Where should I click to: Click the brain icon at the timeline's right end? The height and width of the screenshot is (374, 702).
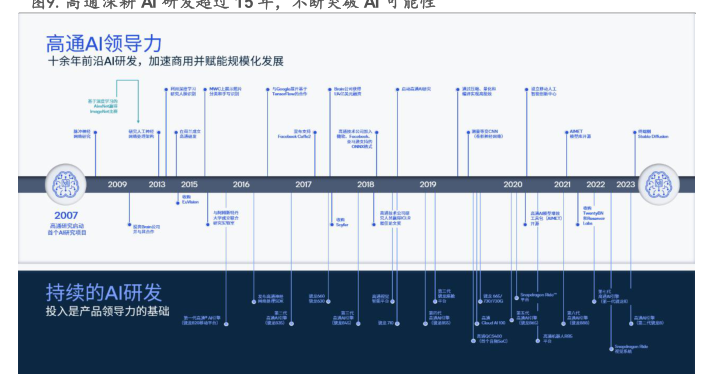pos(659,184)
